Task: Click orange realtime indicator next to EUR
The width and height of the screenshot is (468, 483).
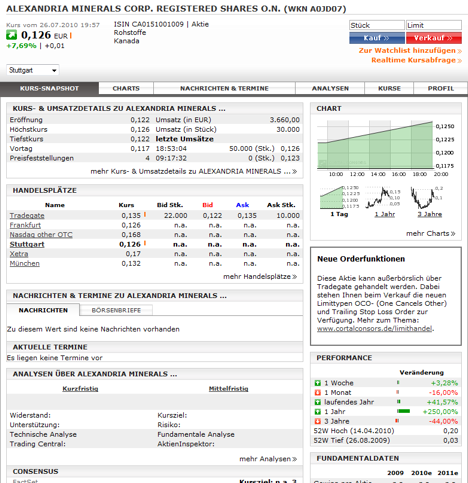Action: coord(71,36)
